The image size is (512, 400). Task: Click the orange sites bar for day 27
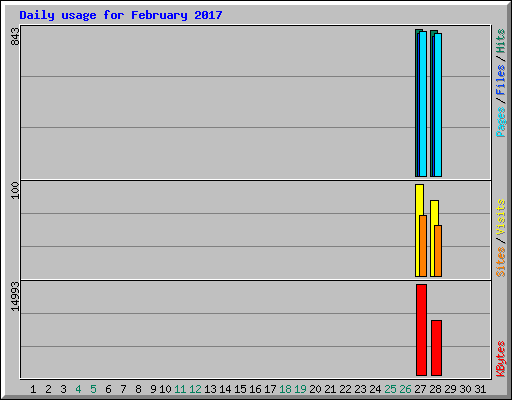[423, 246]
